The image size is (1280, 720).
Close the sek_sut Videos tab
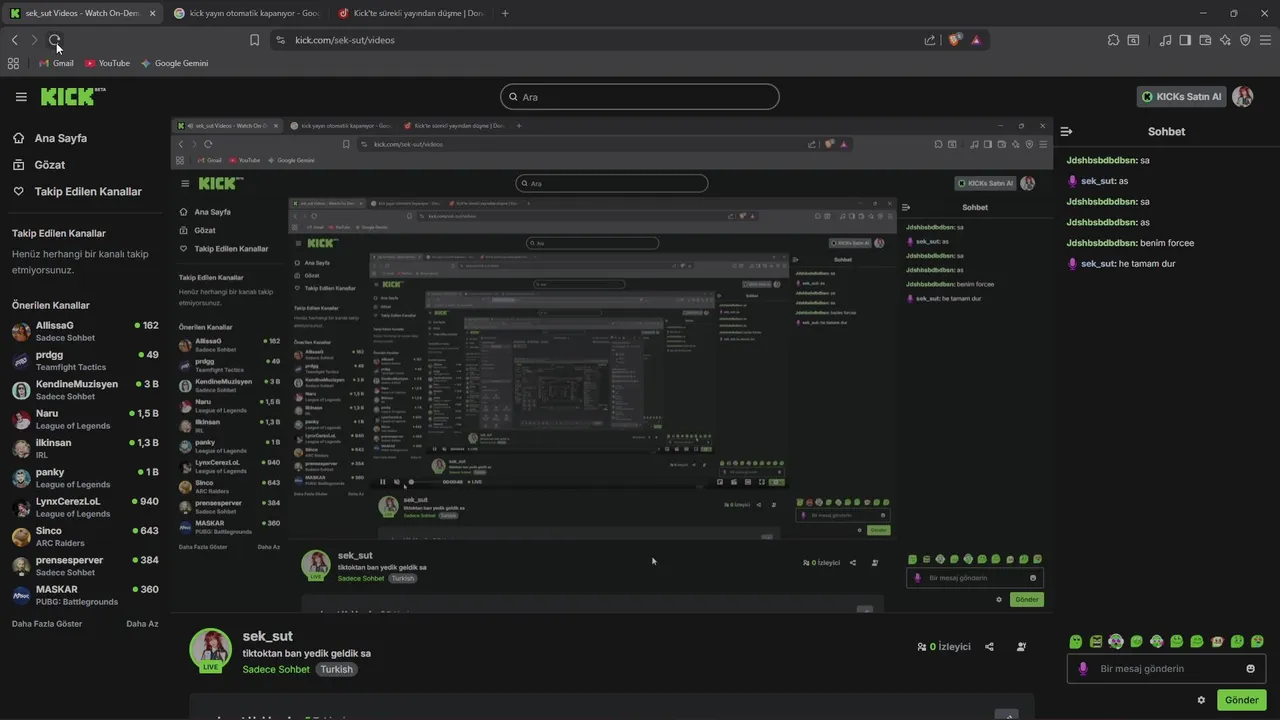pyautogui.click(x=152, y=13)
